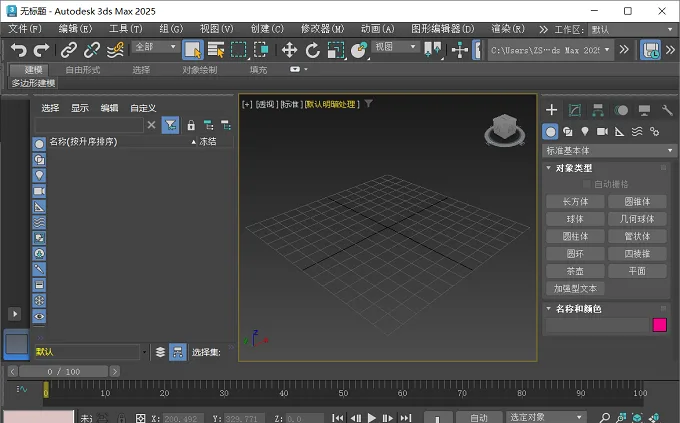The width and height of the screenshot is (680, 423).
Task: Click the Unlink selection icon
Action: [92, 50]
